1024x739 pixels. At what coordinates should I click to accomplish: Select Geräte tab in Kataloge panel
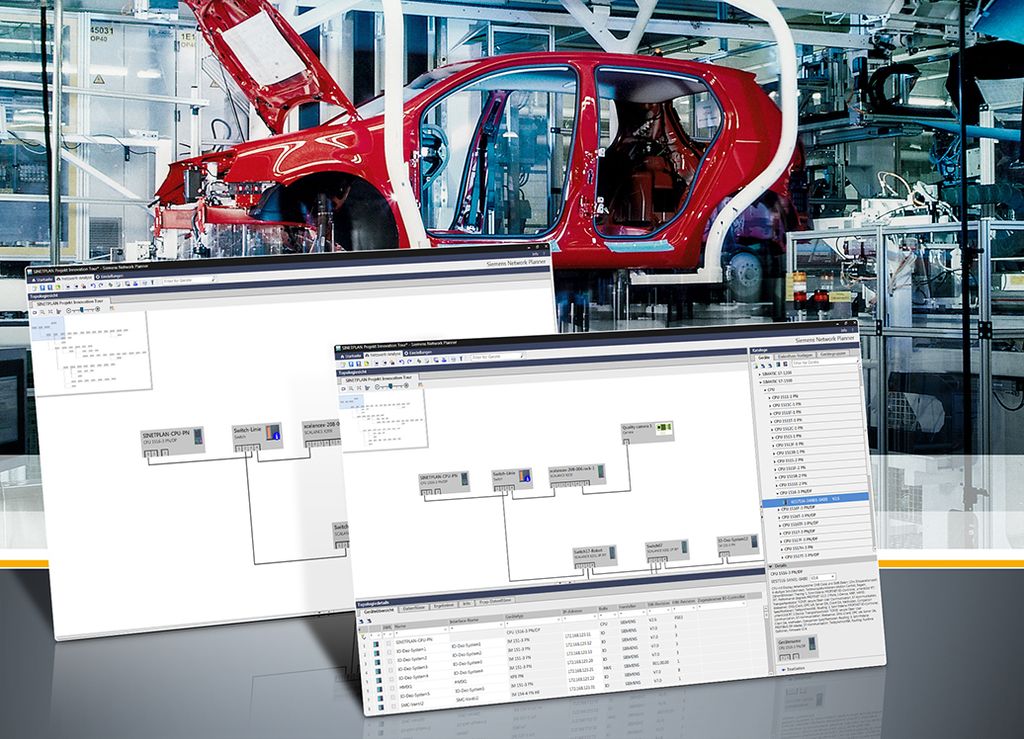(x=763, y=358)
